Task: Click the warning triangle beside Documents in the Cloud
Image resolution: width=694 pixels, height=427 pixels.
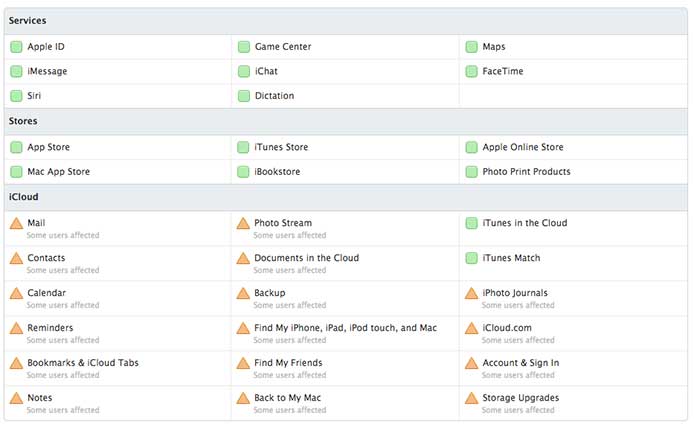Action: click(243, 258)
